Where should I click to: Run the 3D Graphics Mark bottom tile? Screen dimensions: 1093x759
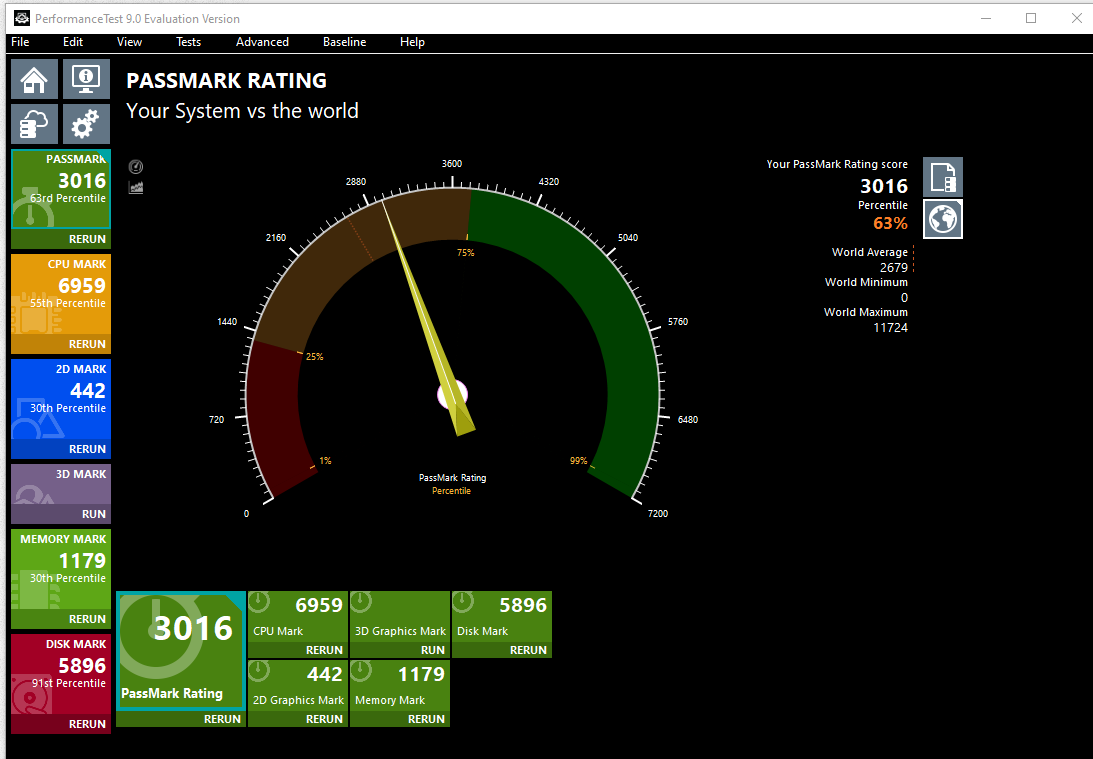pyautogui.click(x=400, y=650)
